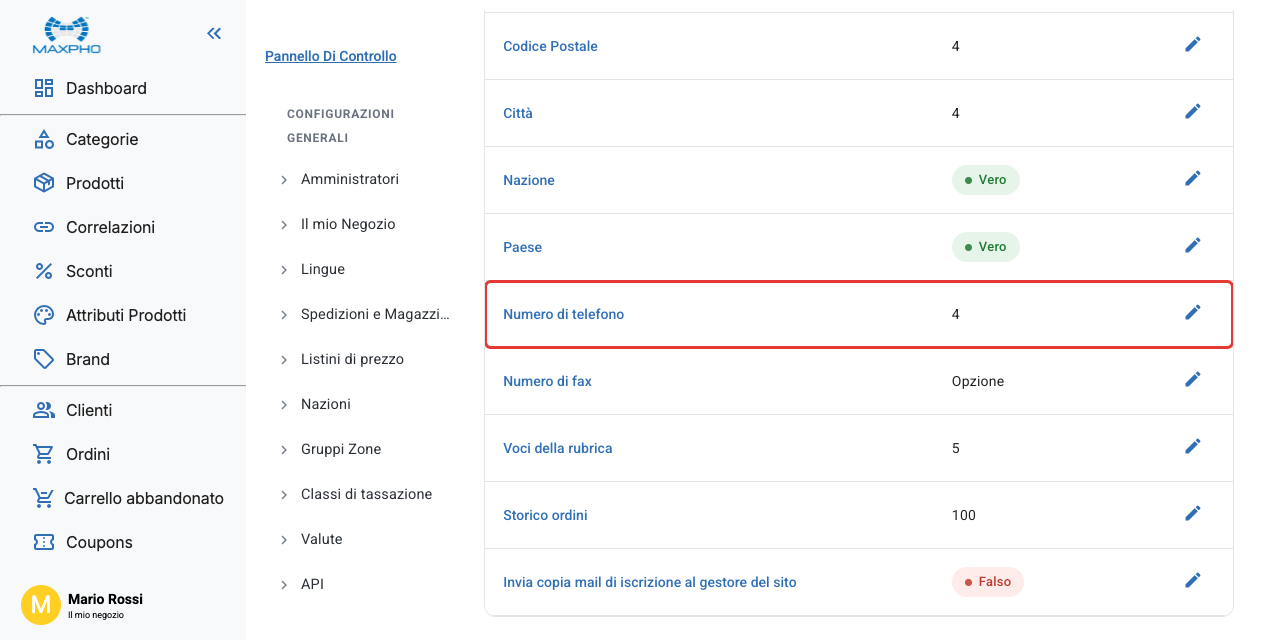The height and width of the screenshot is (640, 1280).
Task: Click the edit pencil for Paese
Action: click(x=1192, y=246)
